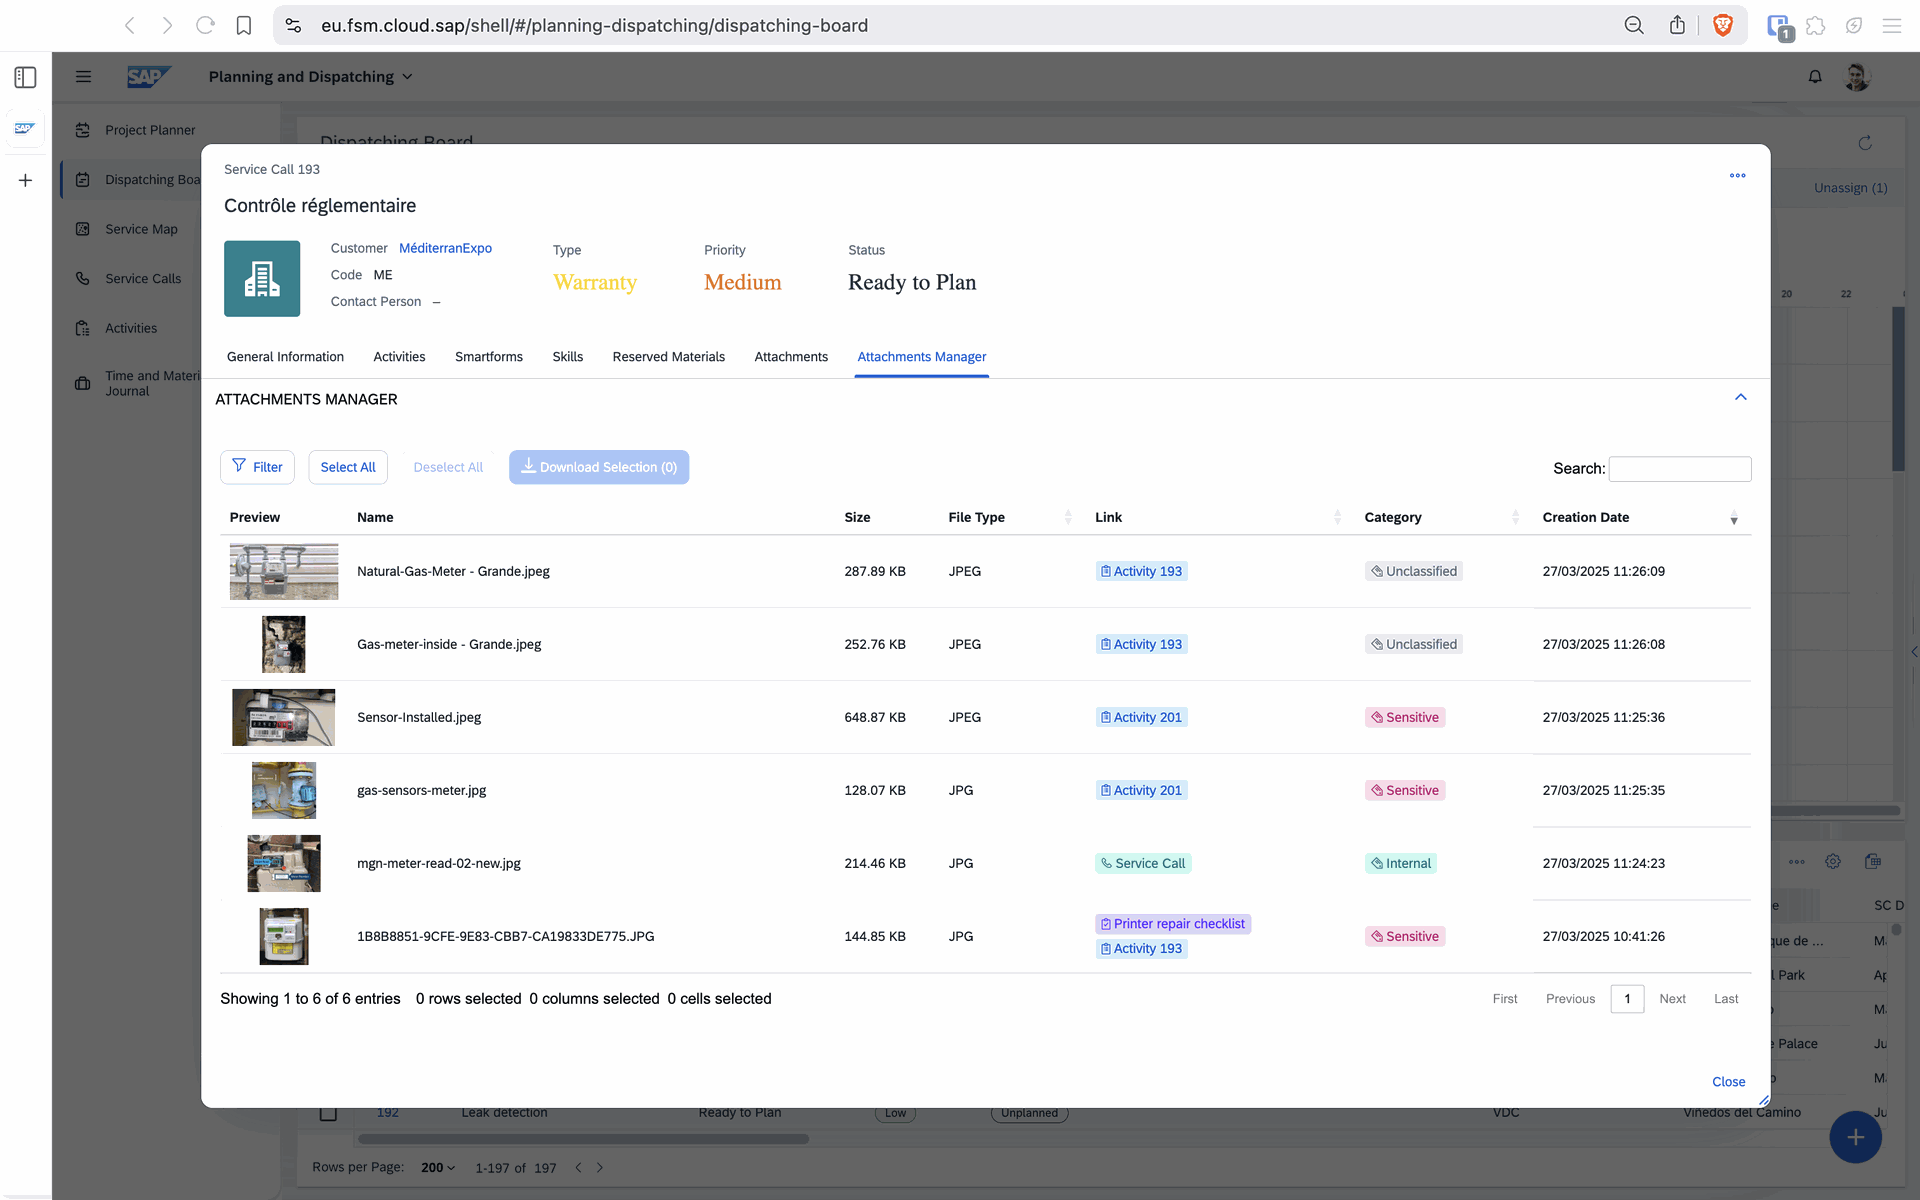Screen dimensions: 1920x1200
Task: Open Planning and Dispatching dropdown
Action: (x=310, y=77)
